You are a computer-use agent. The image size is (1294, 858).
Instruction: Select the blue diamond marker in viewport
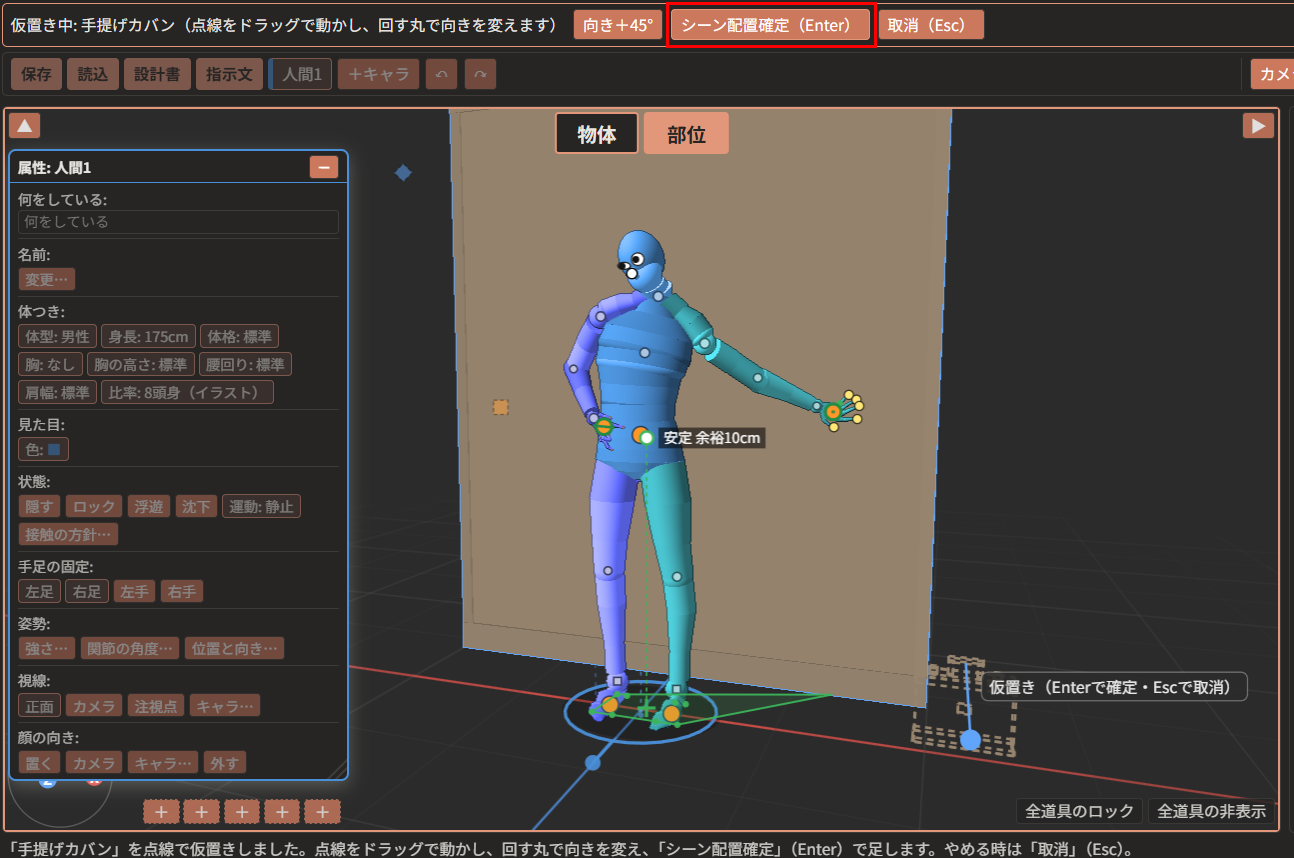(x=403, y=173)
